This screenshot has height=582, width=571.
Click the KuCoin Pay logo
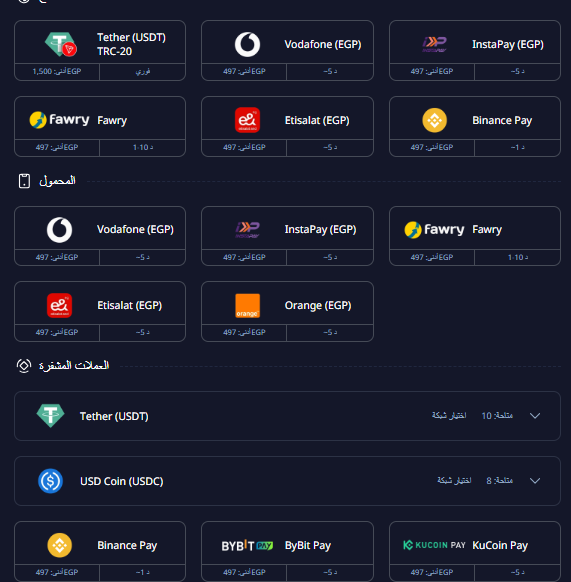pyautogui.click(x=434, y=545)
